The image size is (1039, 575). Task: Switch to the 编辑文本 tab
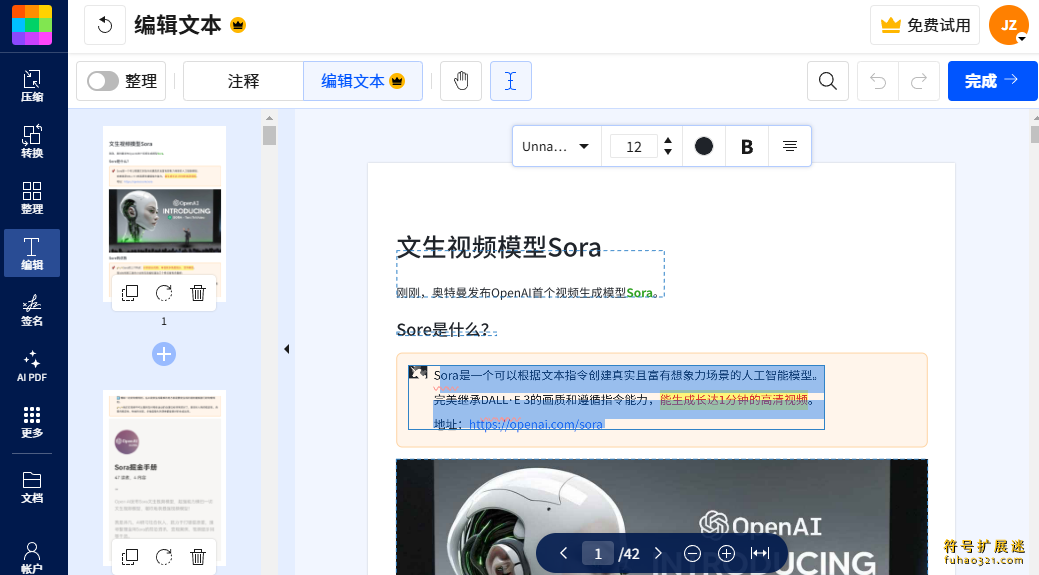pyautogui.click(x=362, y=81)
